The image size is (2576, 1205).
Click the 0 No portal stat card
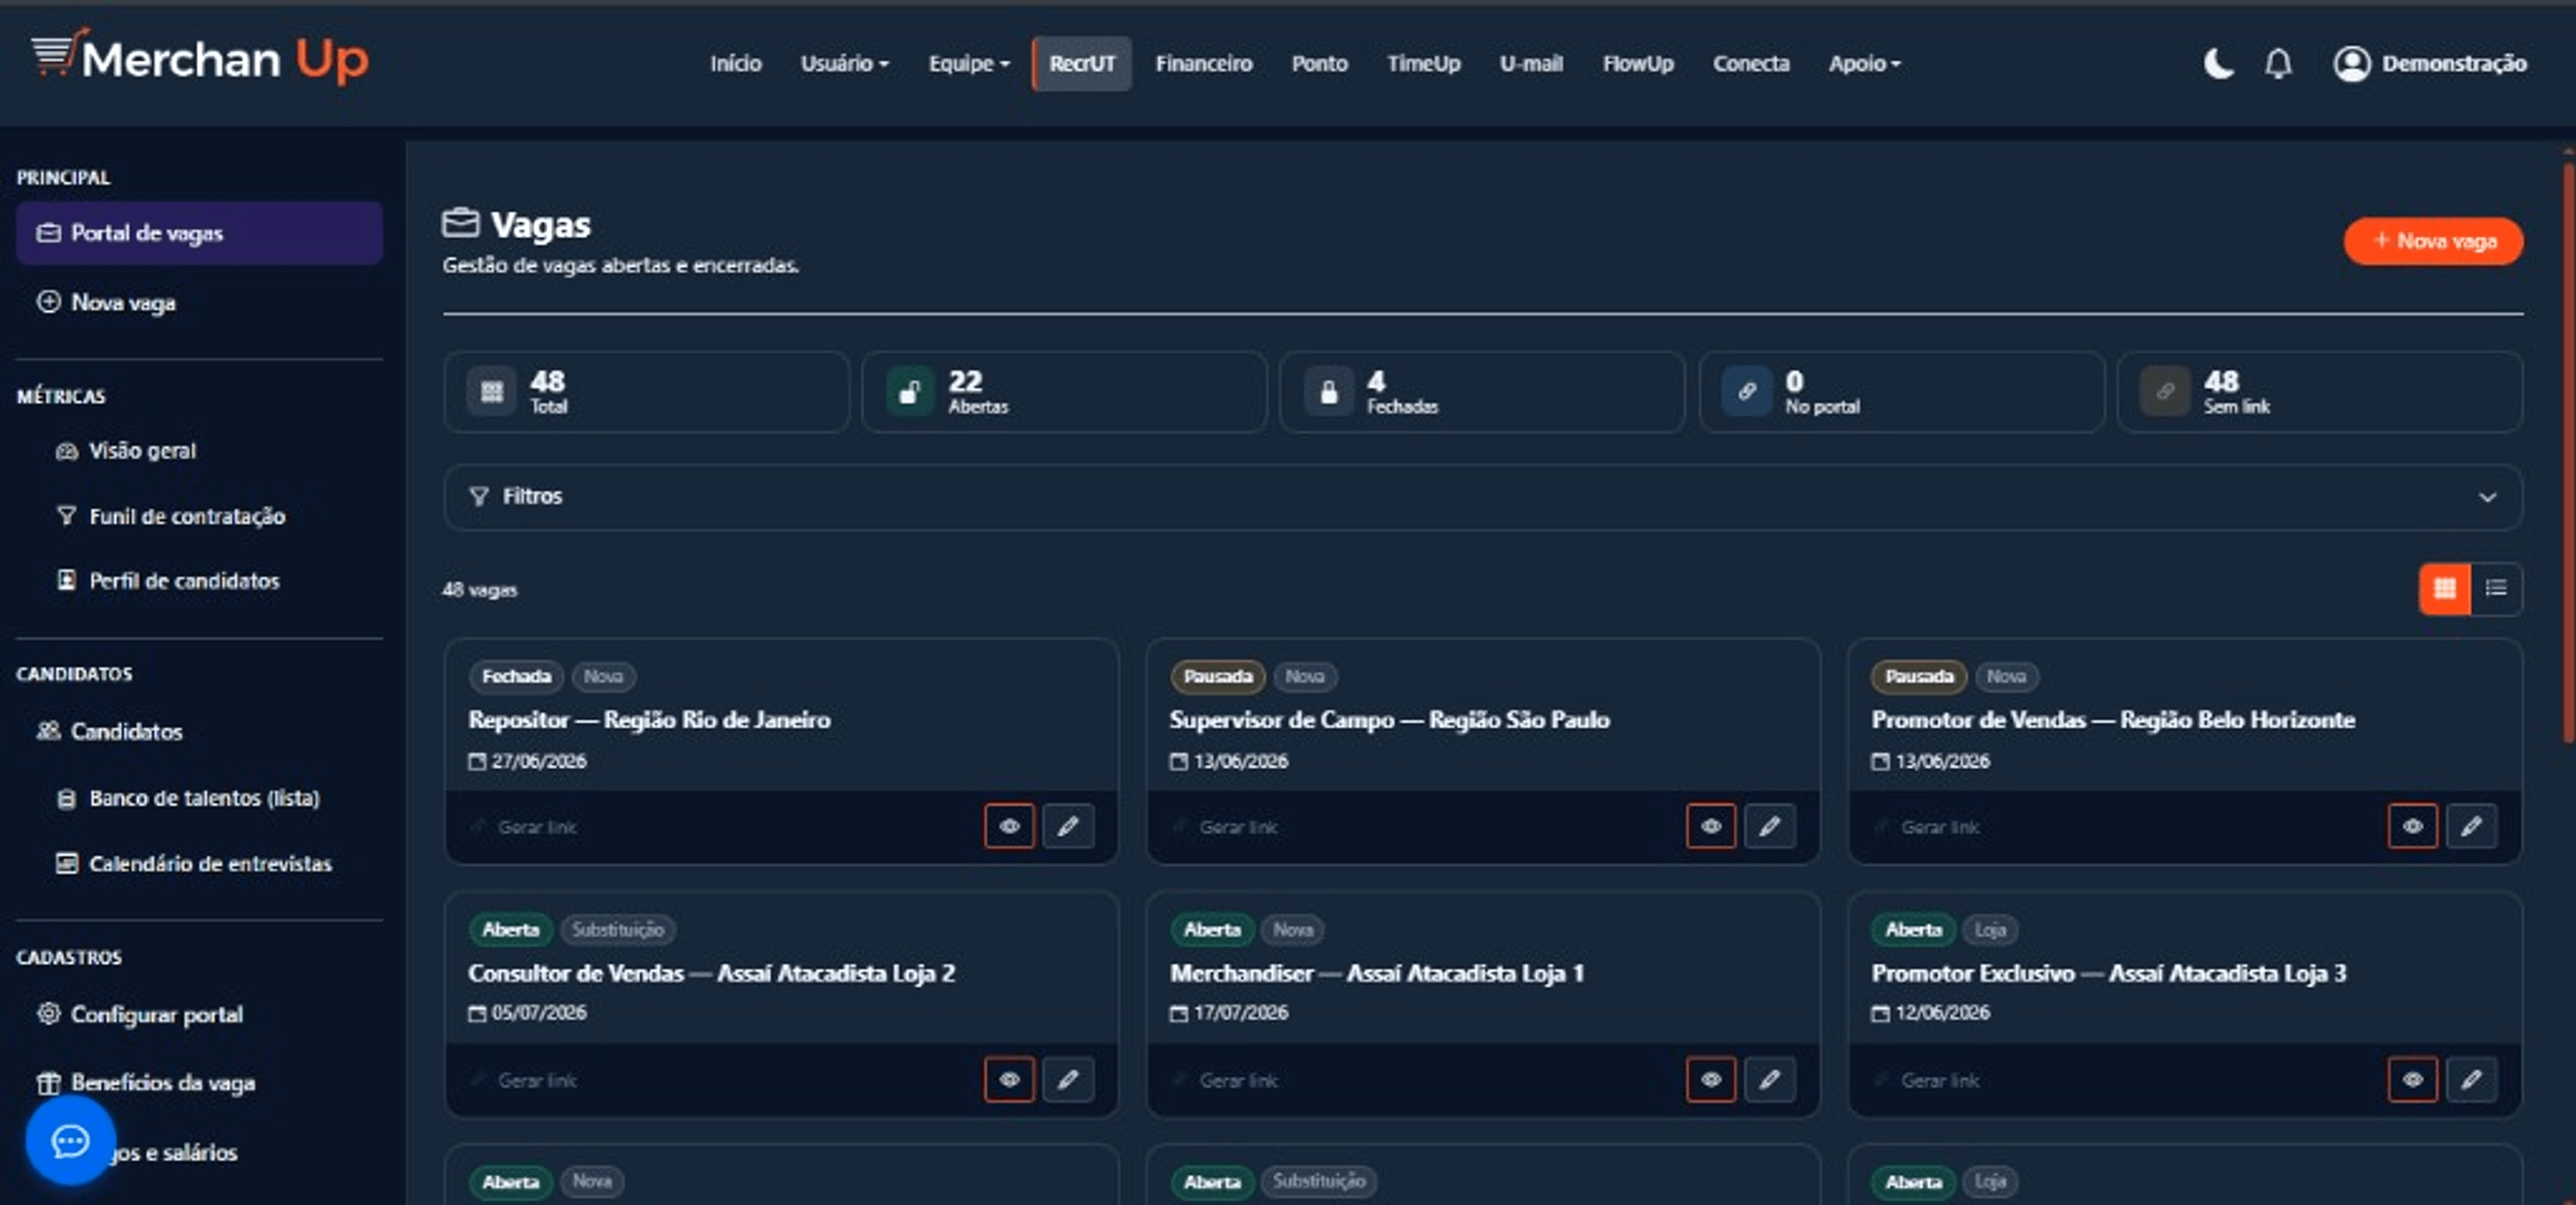pos(1902,392)
